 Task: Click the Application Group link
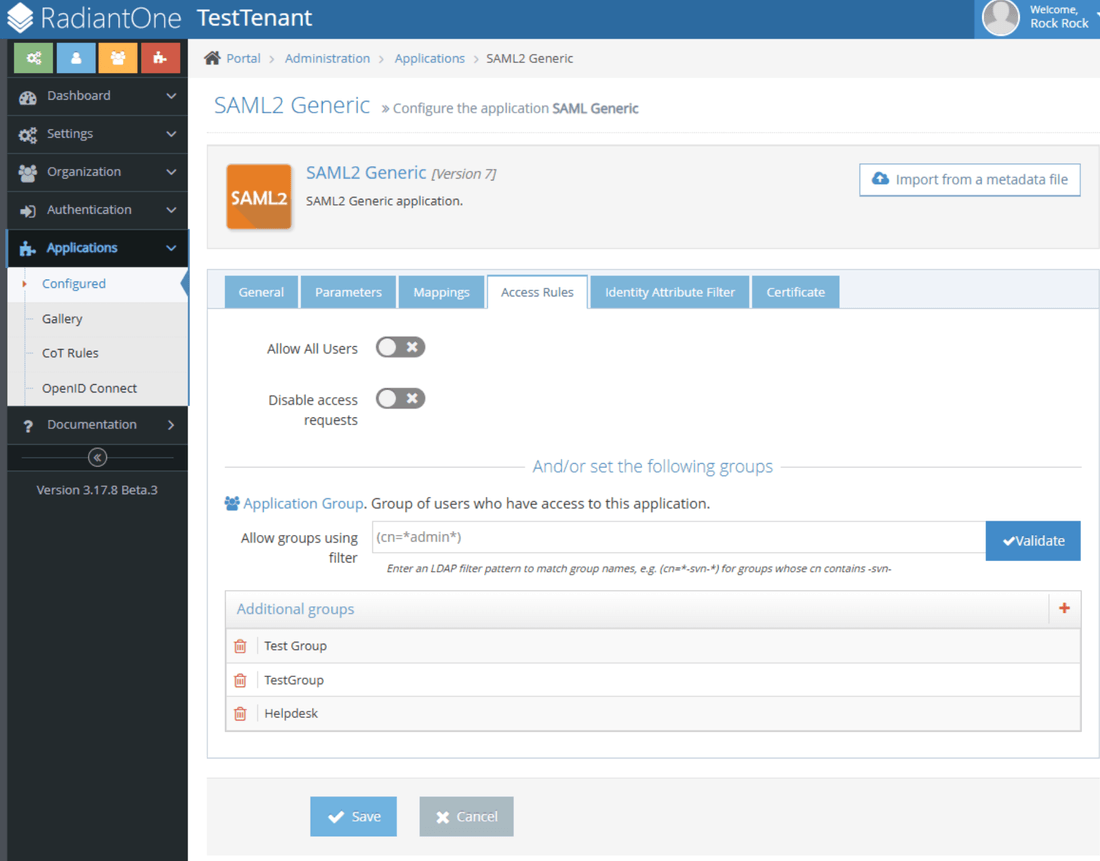point(303,503)
